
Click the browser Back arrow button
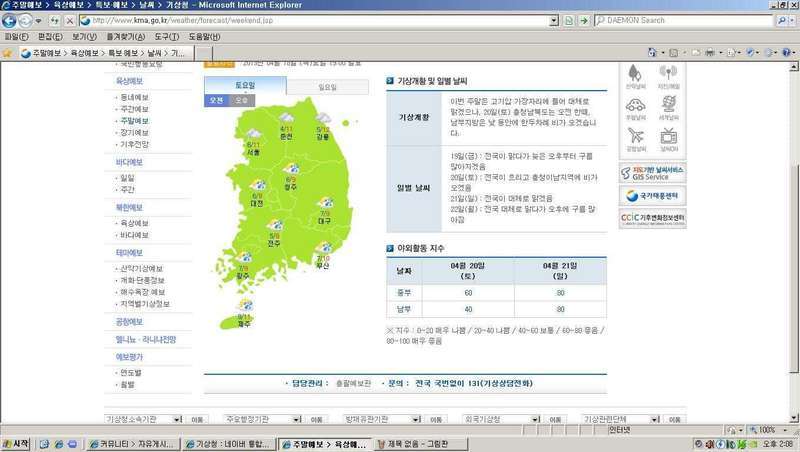(9, 21)
